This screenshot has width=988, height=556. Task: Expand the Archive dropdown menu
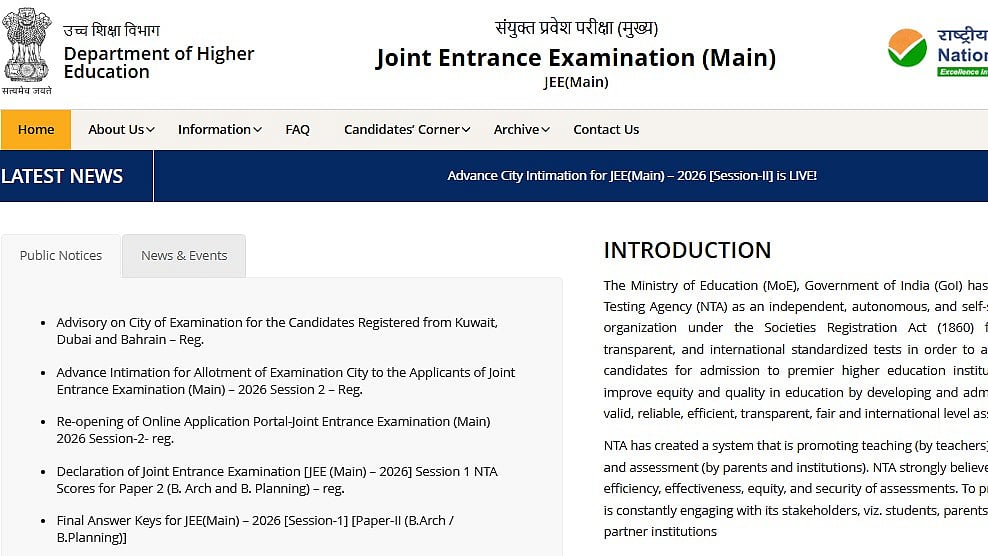pos(522,129)
